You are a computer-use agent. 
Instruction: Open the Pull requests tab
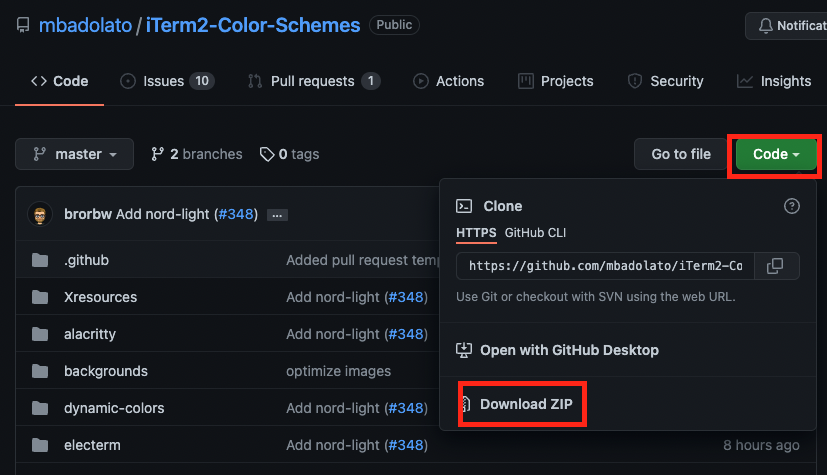314,81
